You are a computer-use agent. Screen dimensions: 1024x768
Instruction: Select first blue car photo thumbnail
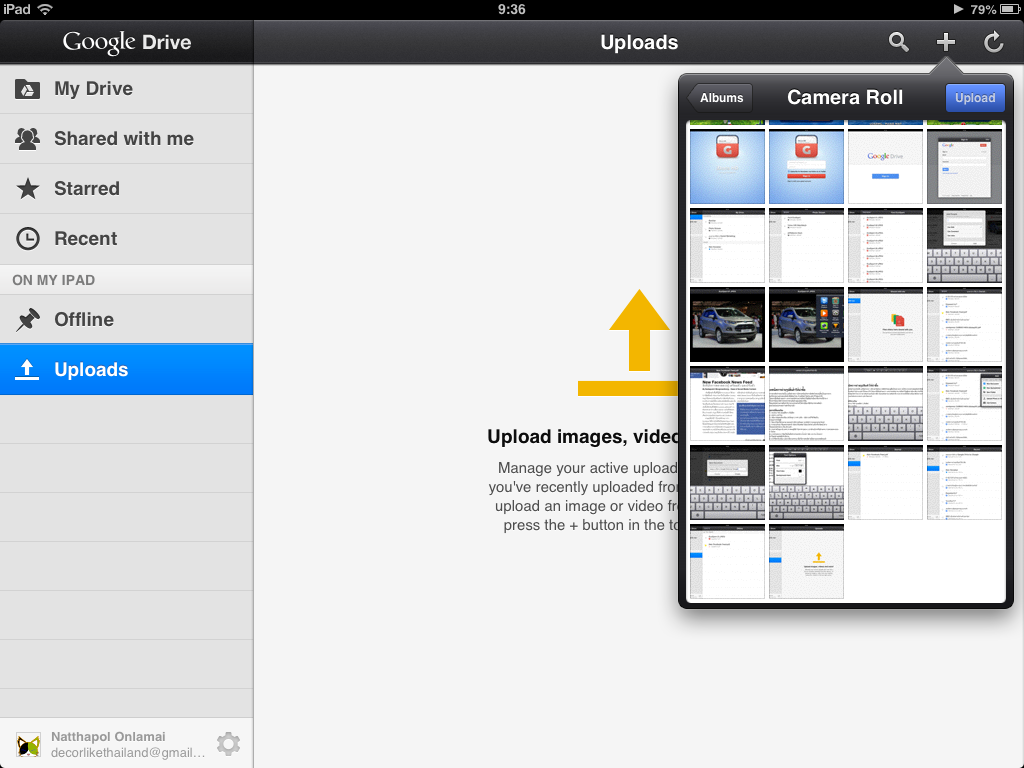727,325
